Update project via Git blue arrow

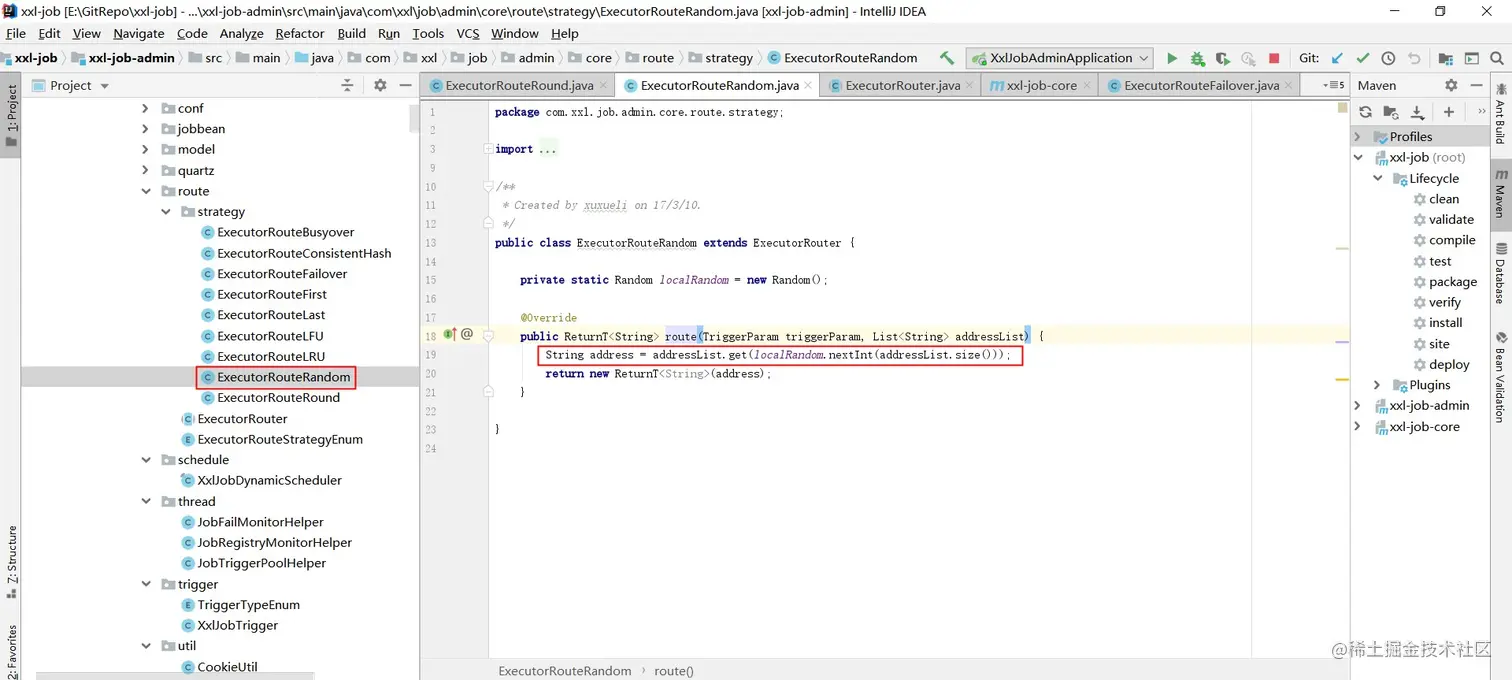(1337, 58)
